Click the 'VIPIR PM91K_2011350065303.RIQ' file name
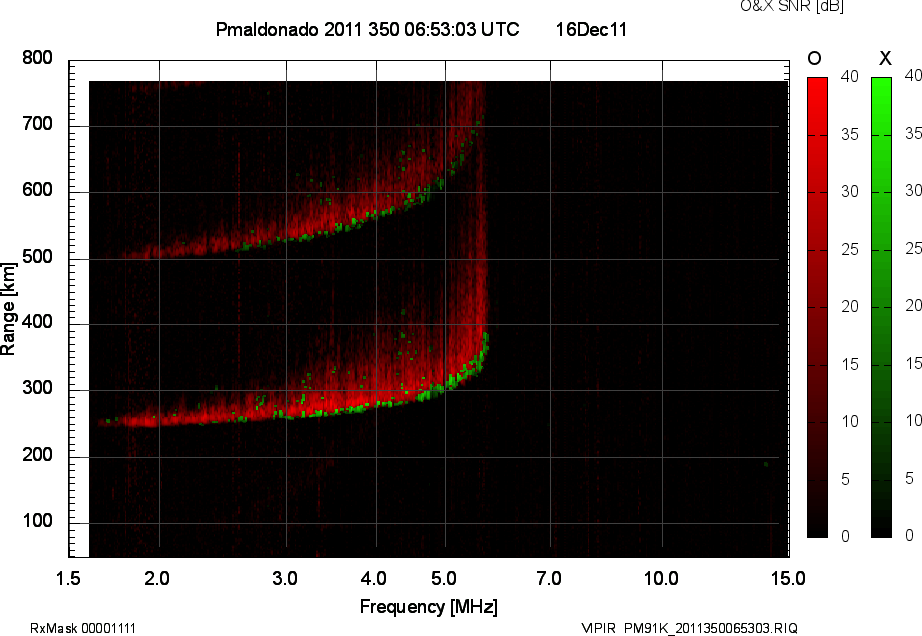 (x=689, y=628)
